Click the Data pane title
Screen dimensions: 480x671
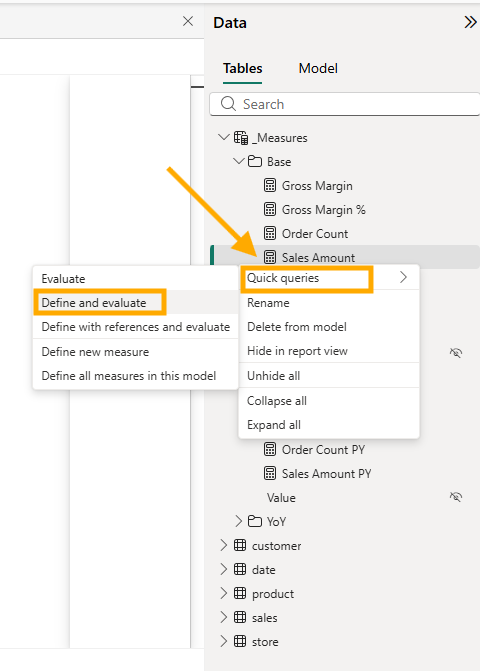[x=230, y=23]
